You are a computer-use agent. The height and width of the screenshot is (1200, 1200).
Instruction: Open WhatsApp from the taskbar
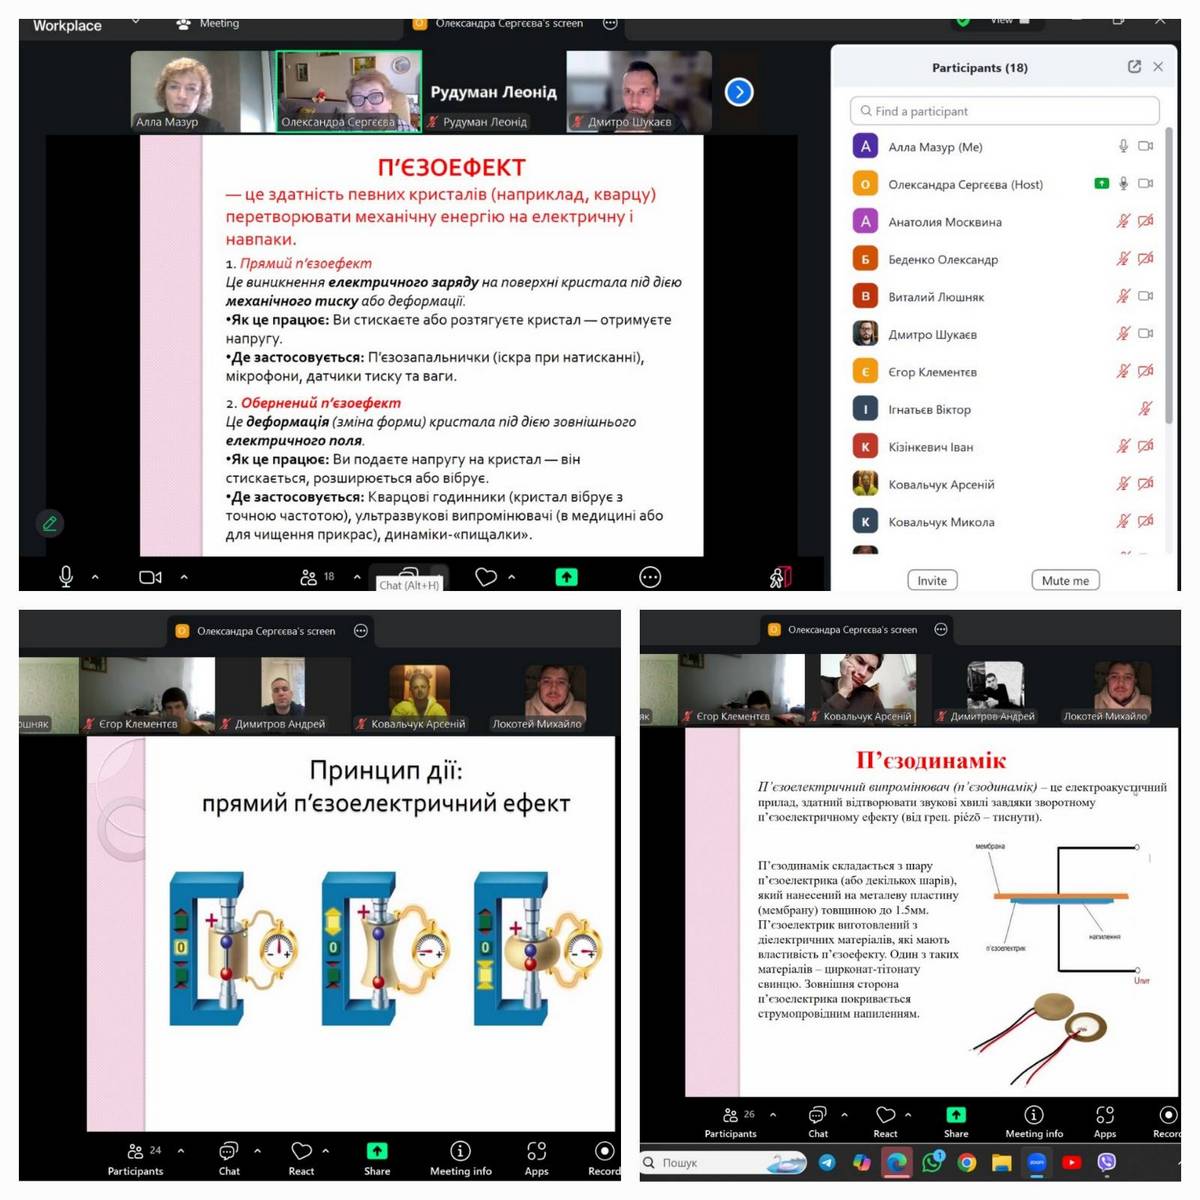932,1162
